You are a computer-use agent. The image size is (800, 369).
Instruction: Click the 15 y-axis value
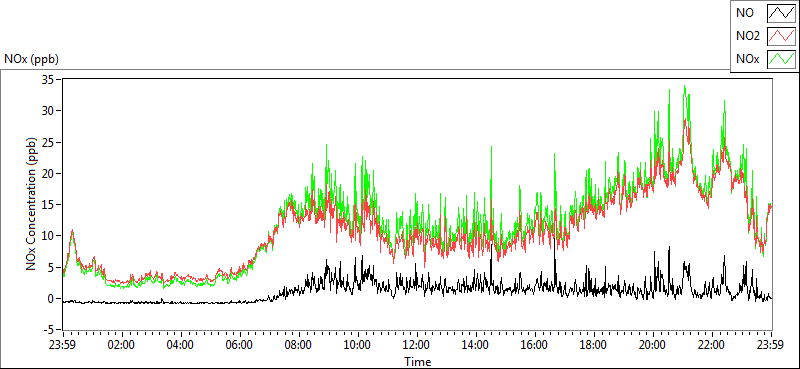click(x=49, y=204)
